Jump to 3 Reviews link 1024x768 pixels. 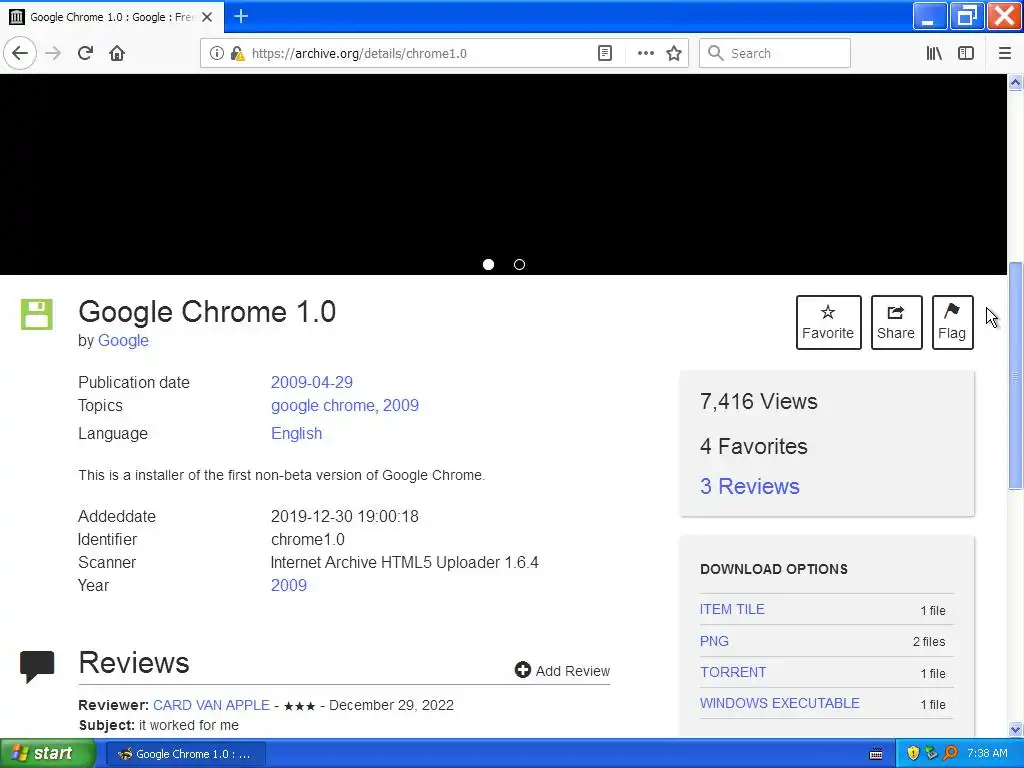[x=750, y=487]
